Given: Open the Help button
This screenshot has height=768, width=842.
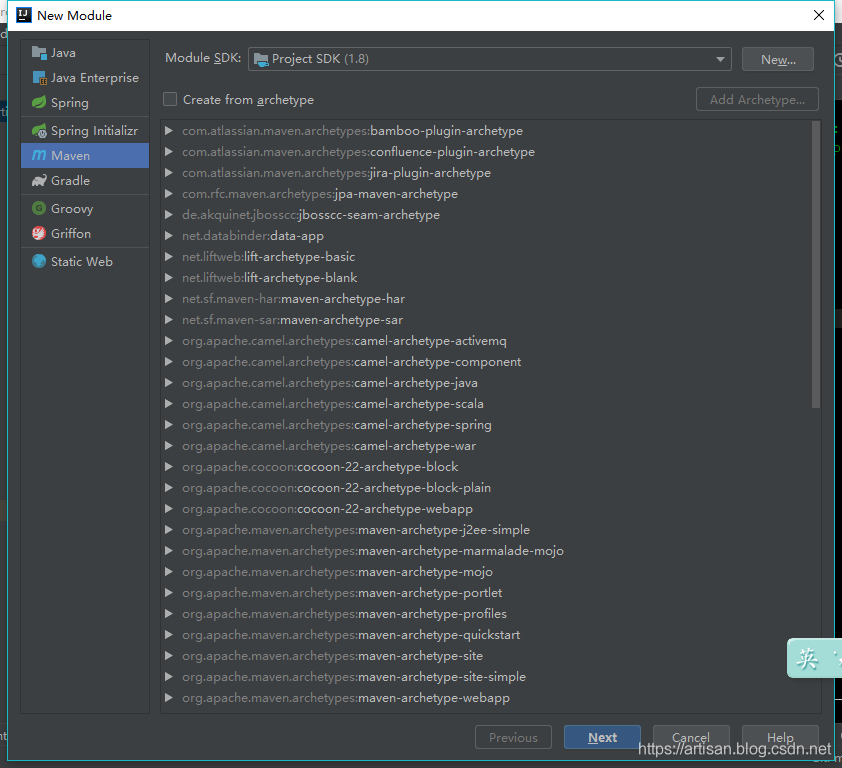Looking at the screenshot, I should (x=780, y=738).
